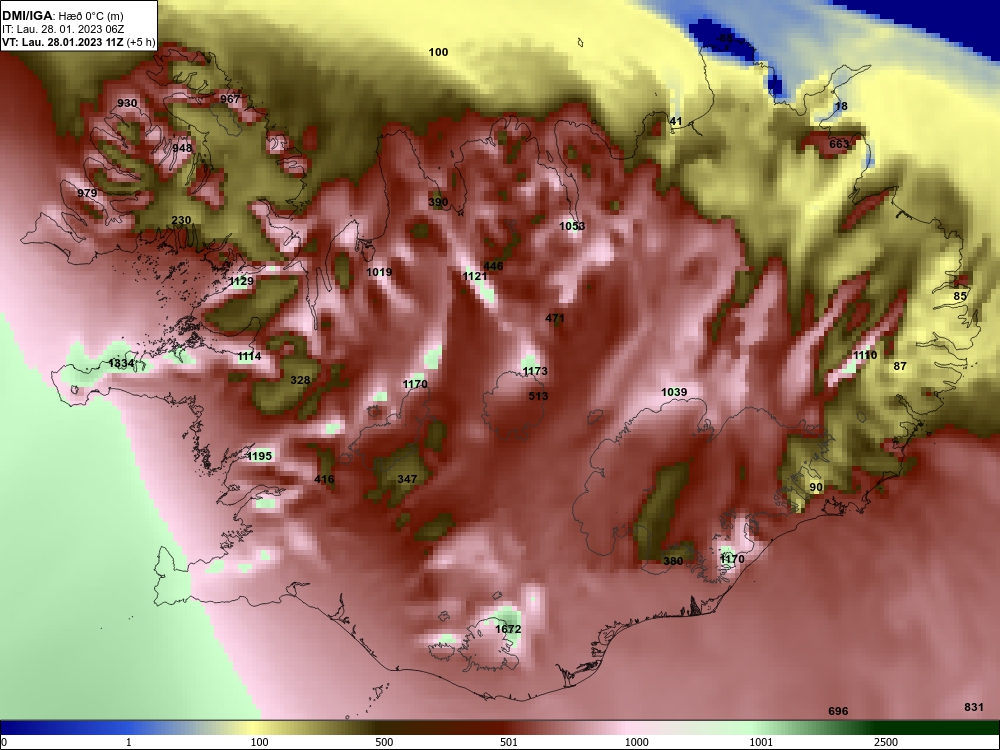Click the 446 map label
Viewport: 1000px width, 750px height.
[x=493, y=266]
